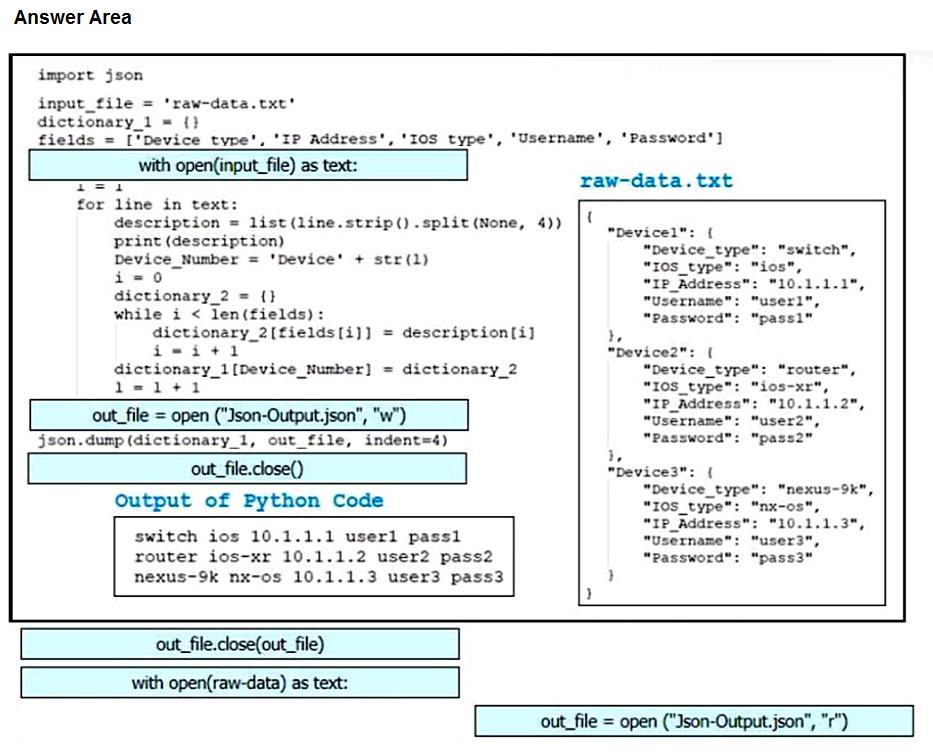
Task: Click the 'nexus-9k nx-os 10.1.1.3' output line
Action: pos(318,577)
